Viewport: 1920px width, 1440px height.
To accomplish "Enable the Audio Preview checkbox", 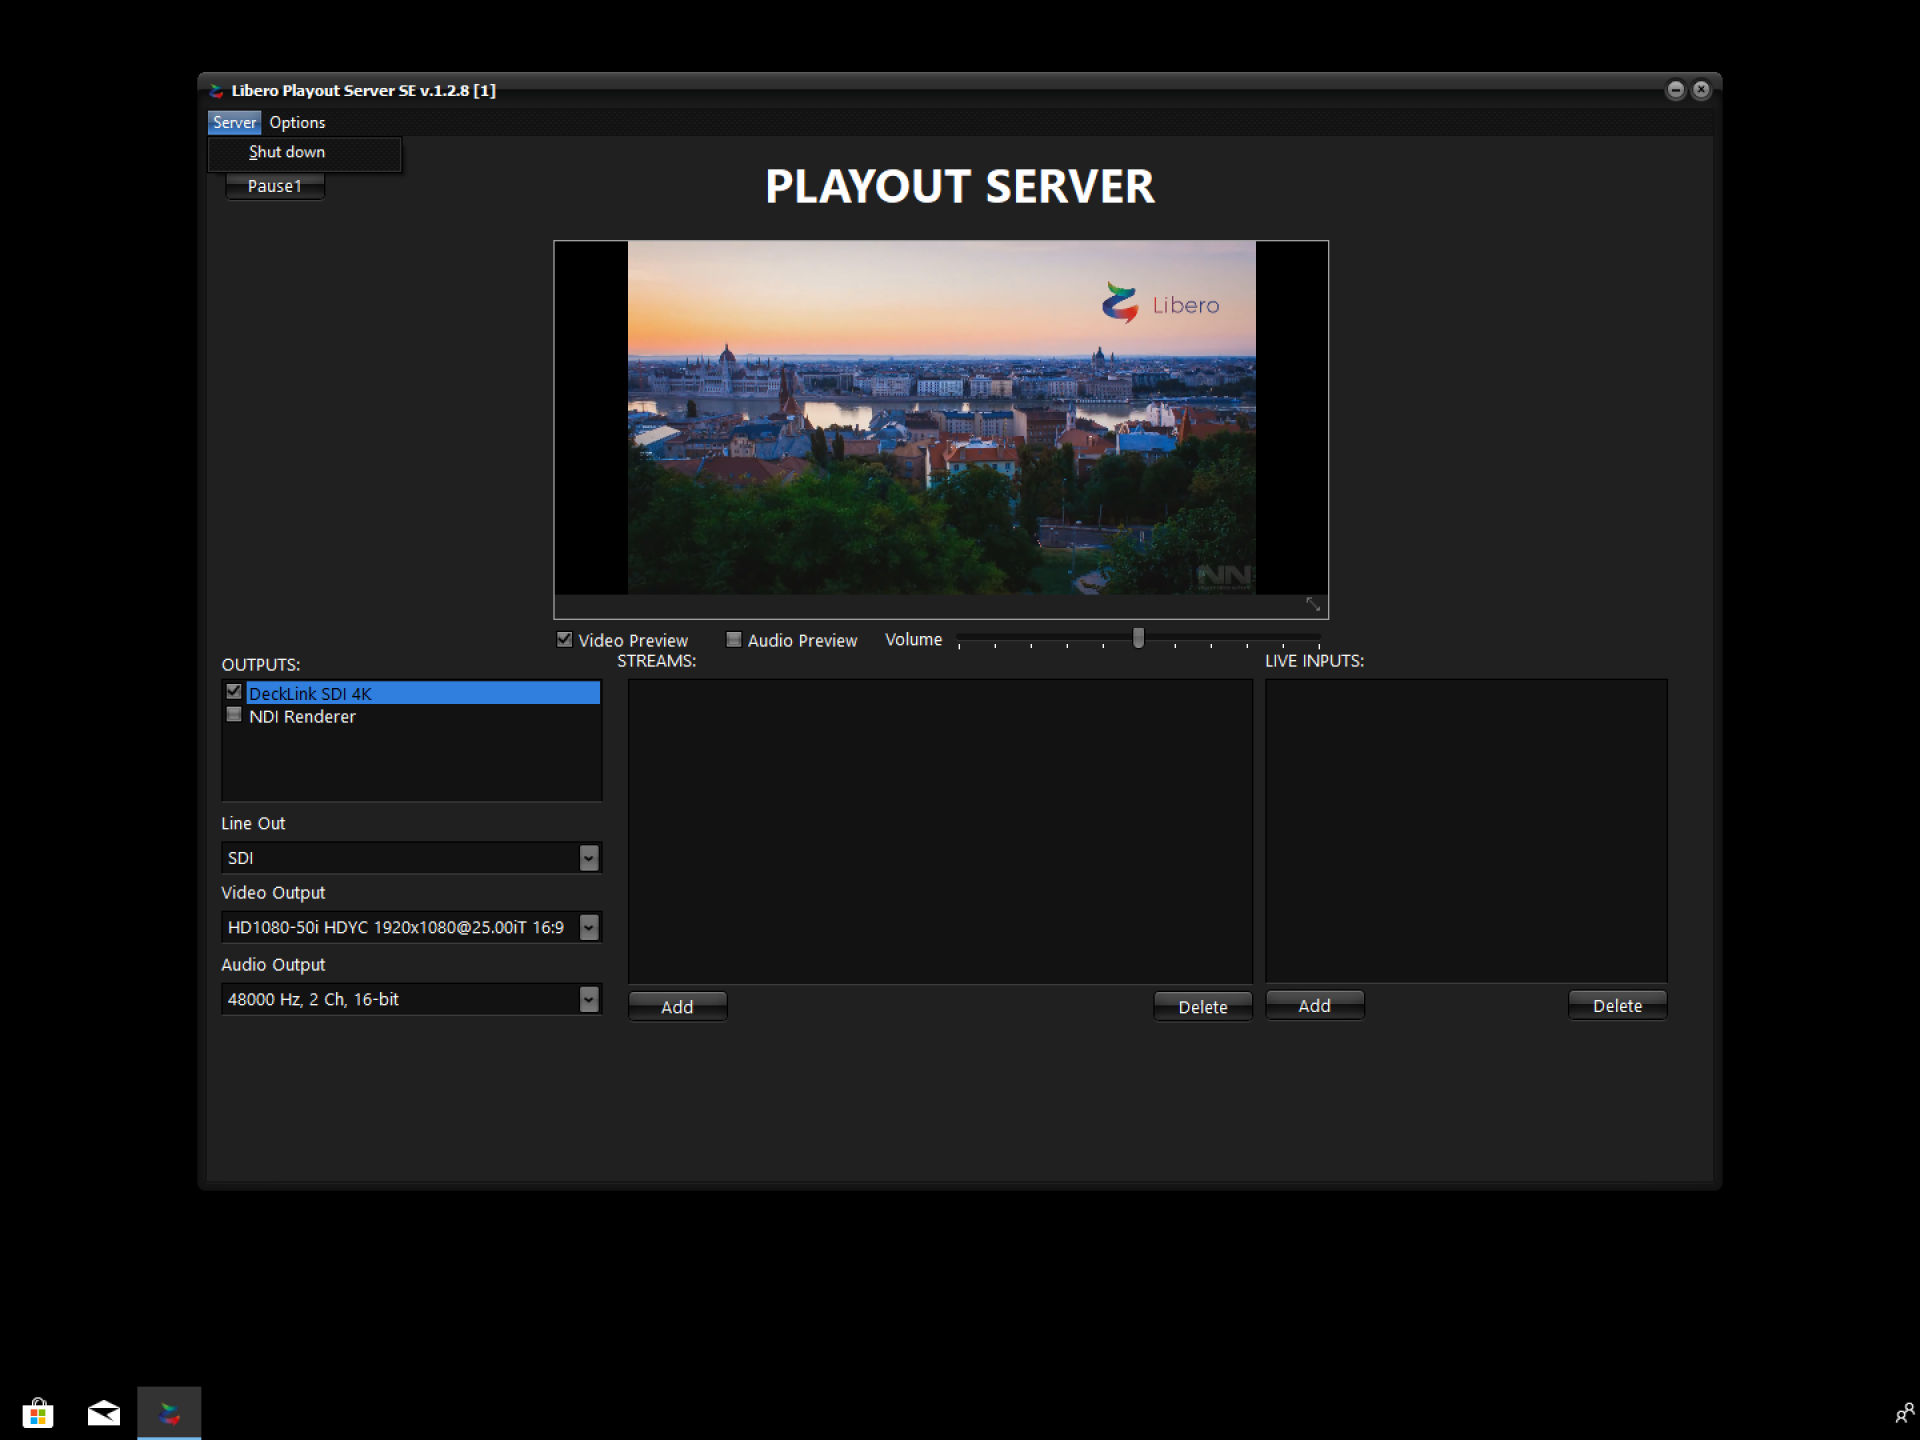I will [x=734, y=640].
